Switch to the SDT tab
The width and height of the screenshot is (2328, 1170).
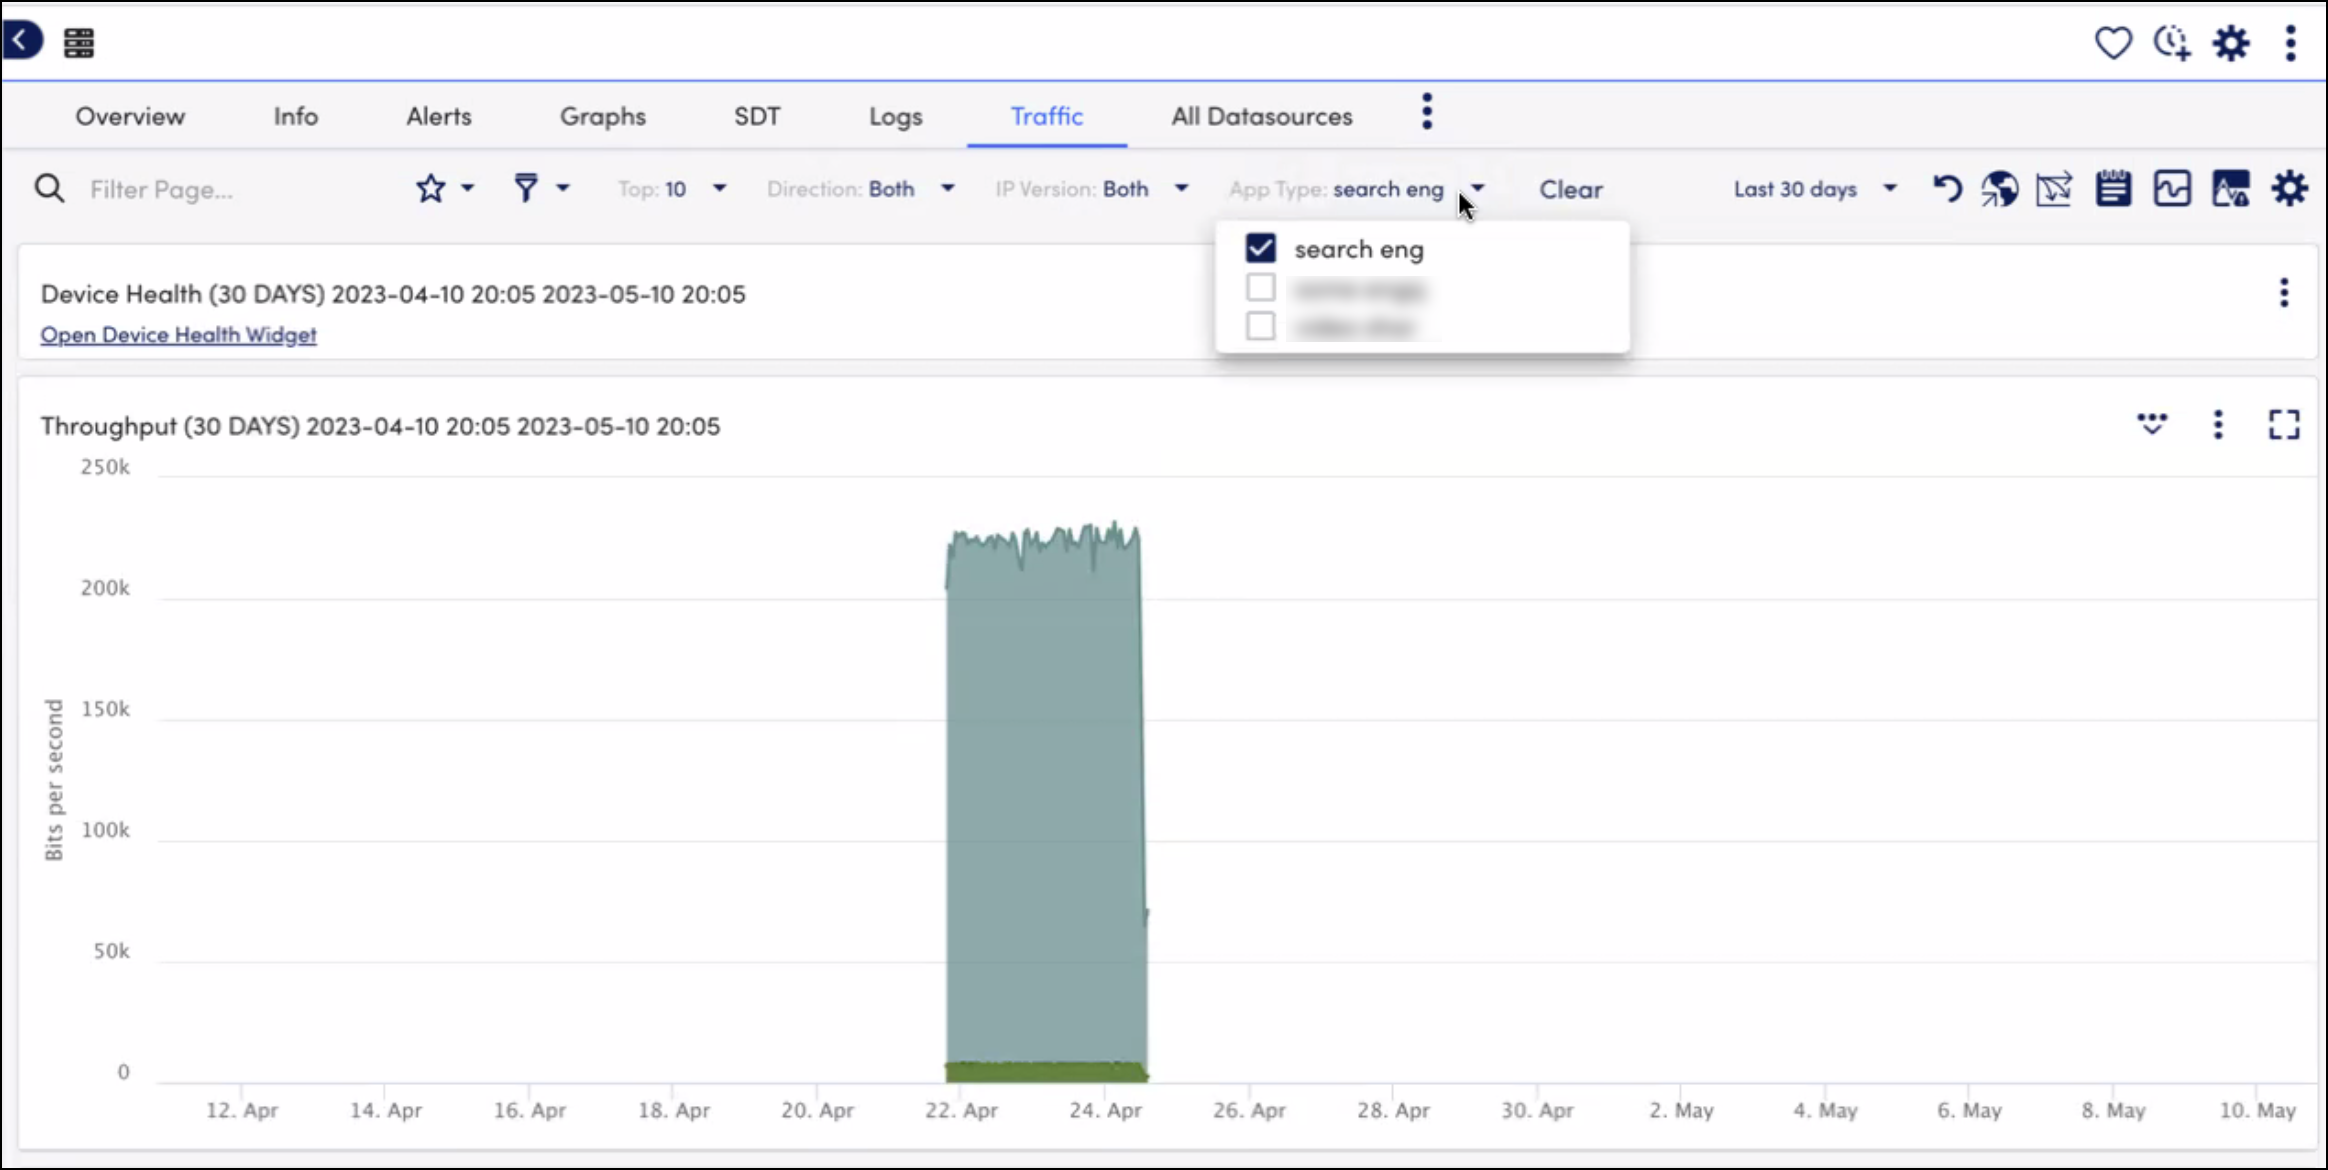coord(757,116)
